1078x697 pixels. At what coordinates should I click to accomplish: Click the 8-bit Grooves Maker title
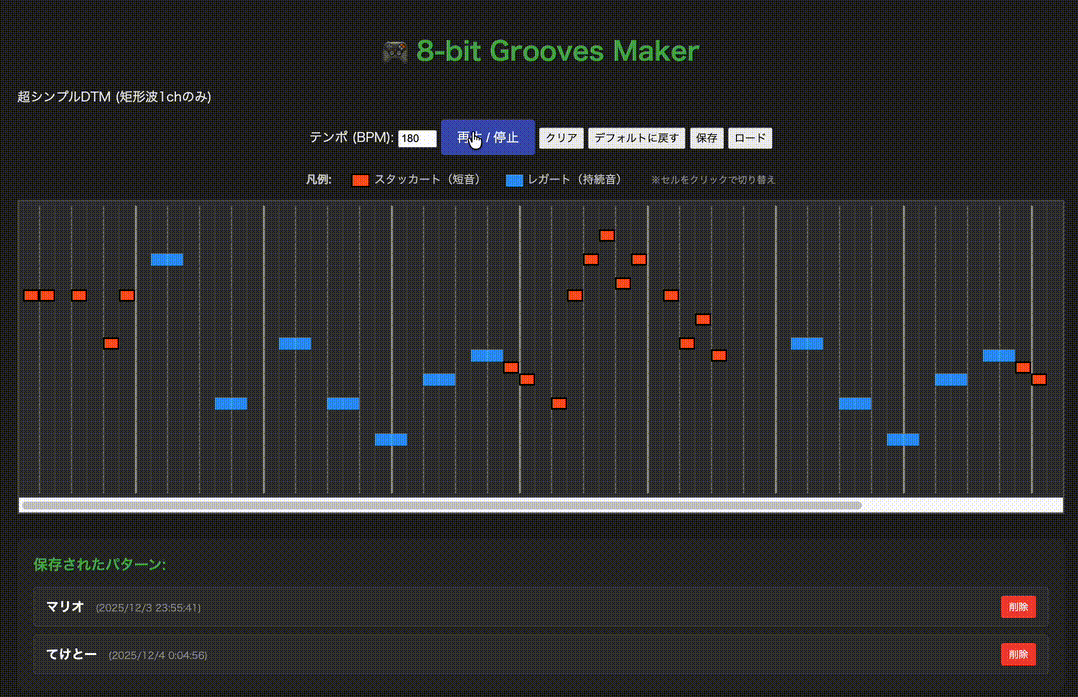click(558, 51)
